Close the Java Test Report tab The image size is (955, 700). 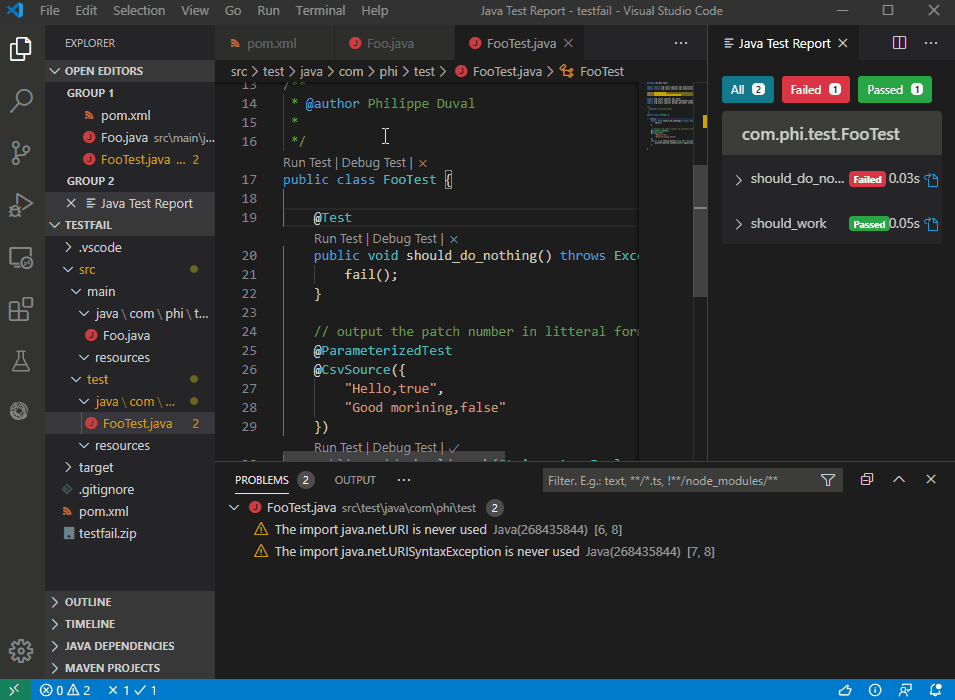click(x=843, y=43)
